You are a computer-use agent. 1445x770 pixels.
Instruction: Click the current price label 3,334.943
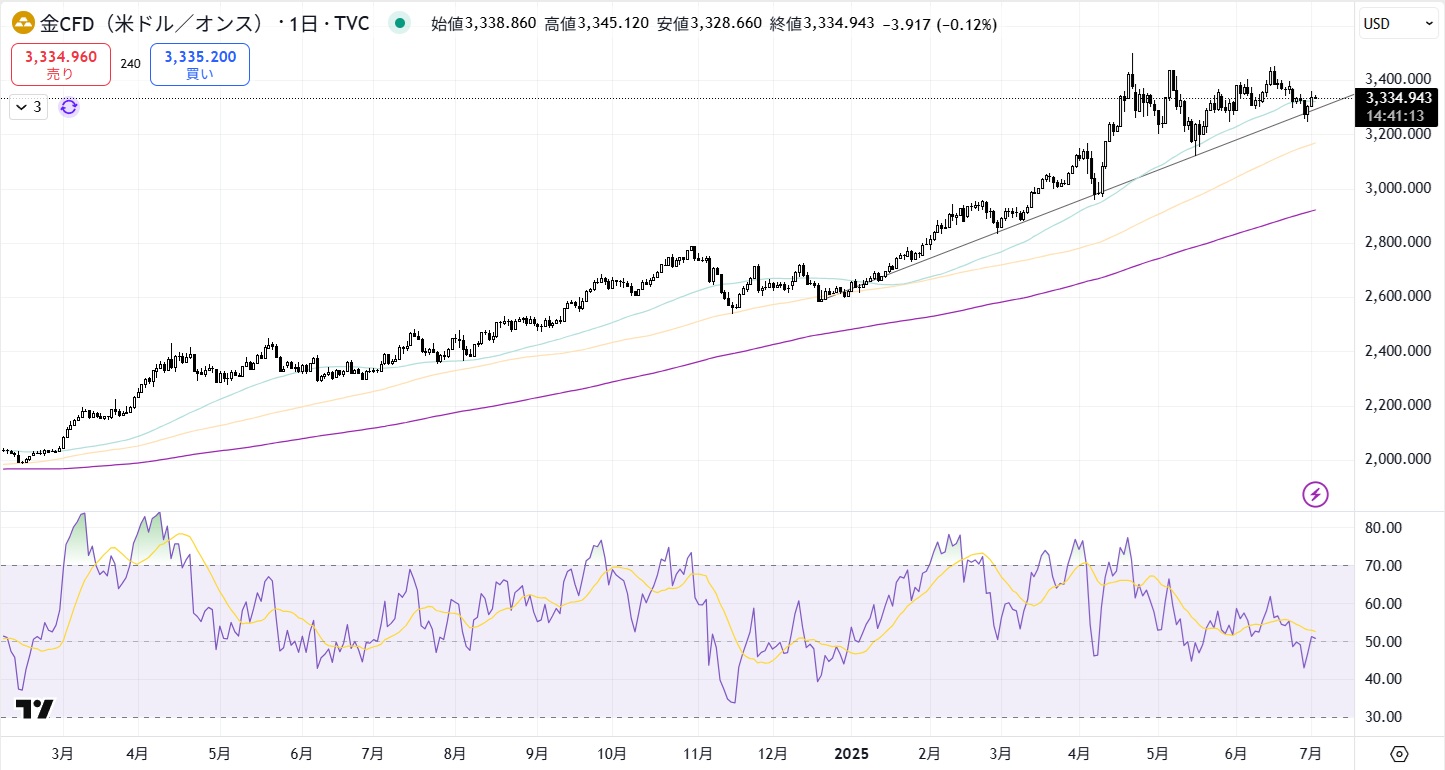click(x=1398, y=97)
